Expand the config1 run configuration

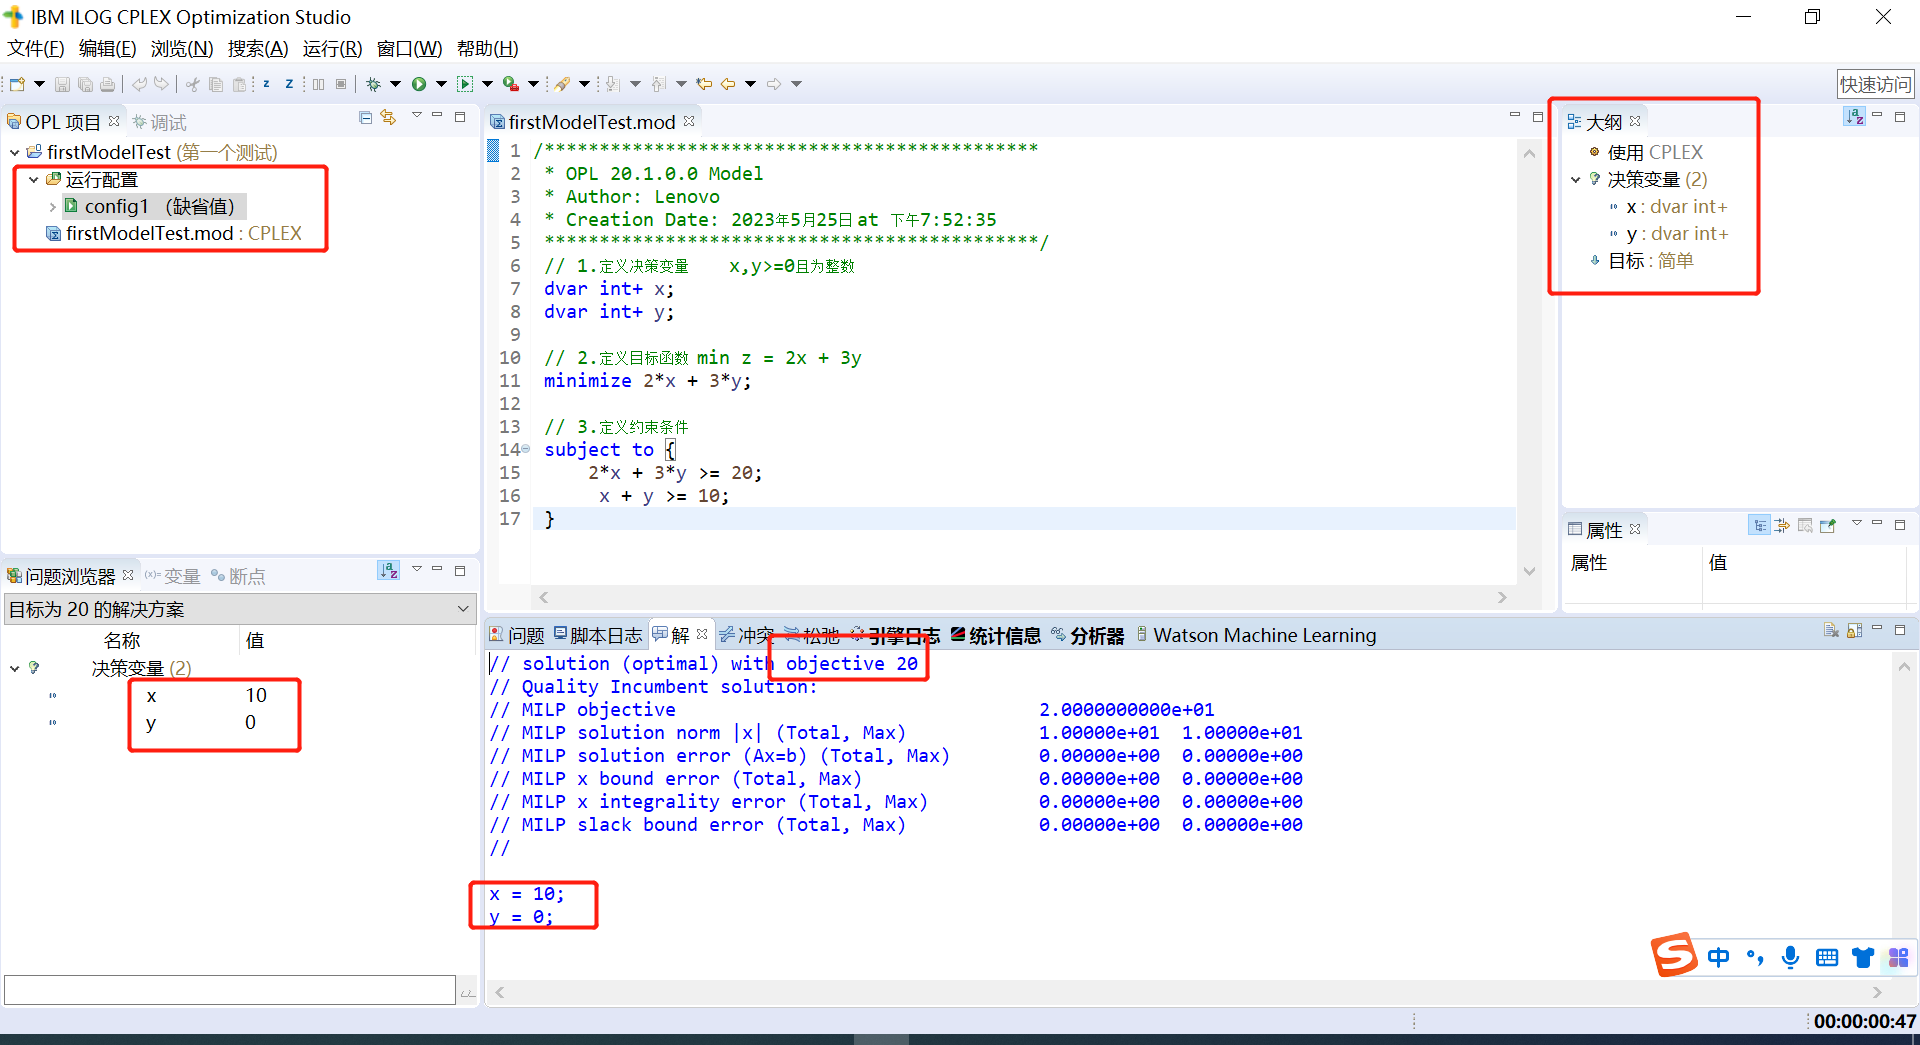coord(52,207)
